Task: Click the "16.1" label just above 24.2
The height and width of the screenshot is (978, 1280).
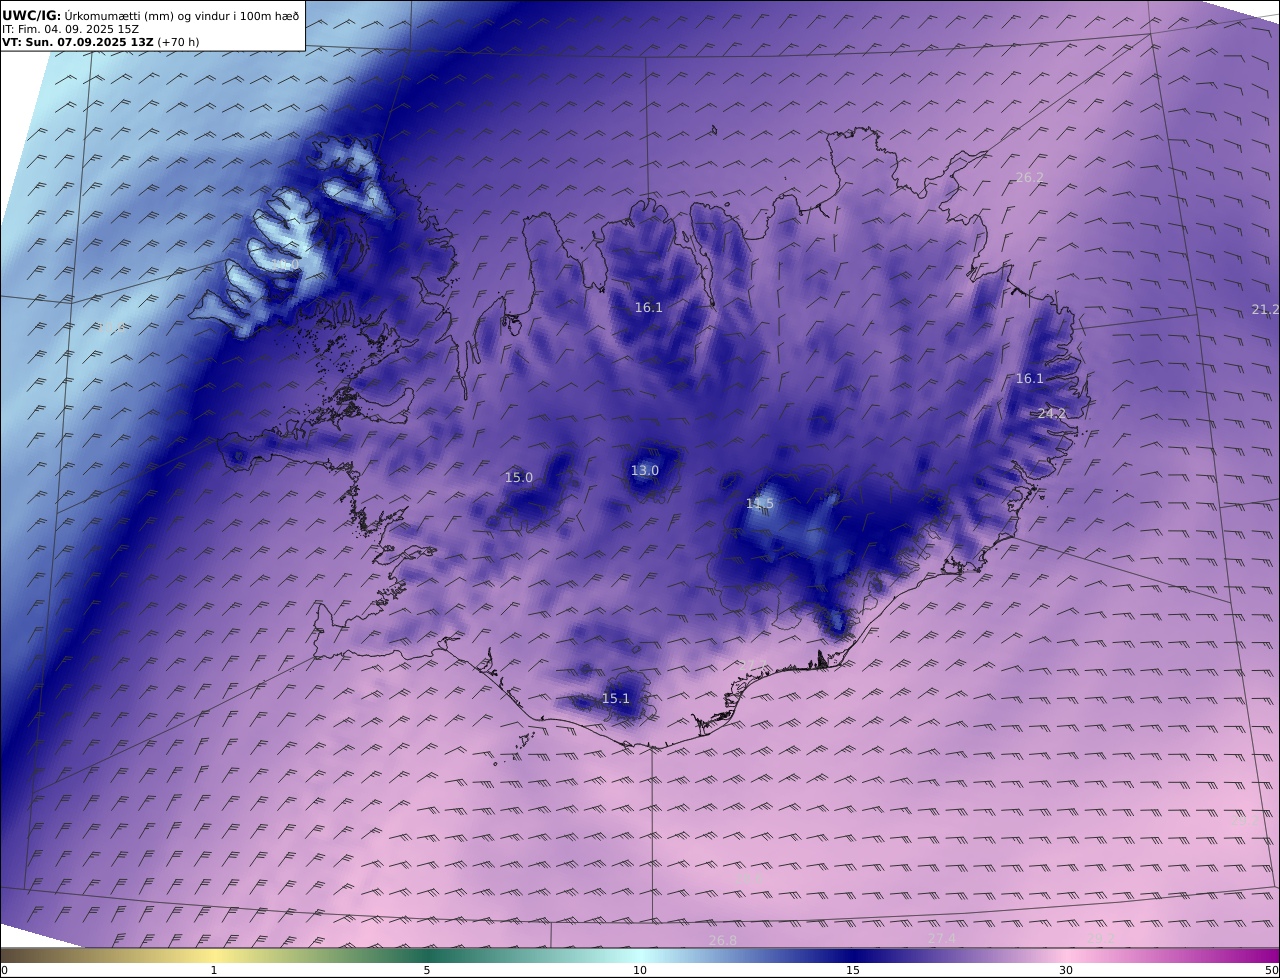Action: pyautogui.click(x=1029, y=378)
